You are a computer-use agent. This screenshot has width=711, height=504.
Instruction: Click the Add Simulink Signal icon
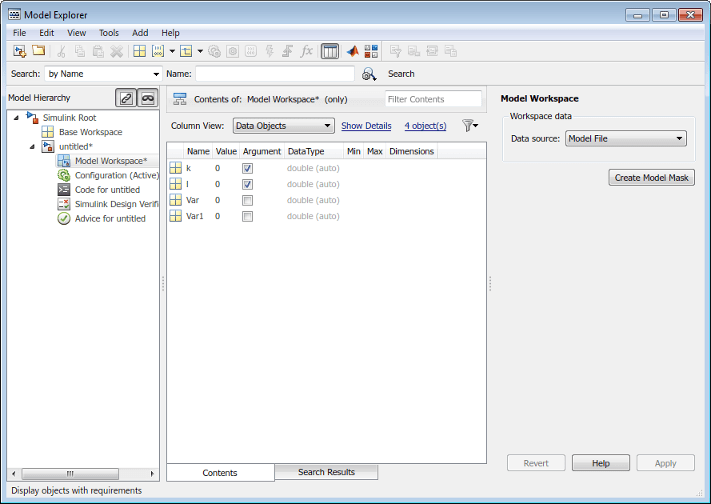186,51
